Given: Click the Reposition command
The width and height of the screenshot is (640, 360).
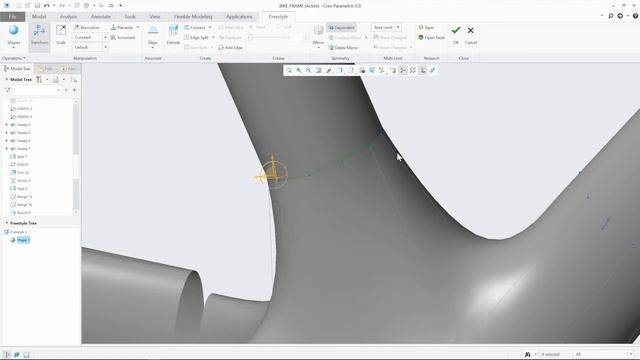Looking at the screenshot, I should 87,27.
